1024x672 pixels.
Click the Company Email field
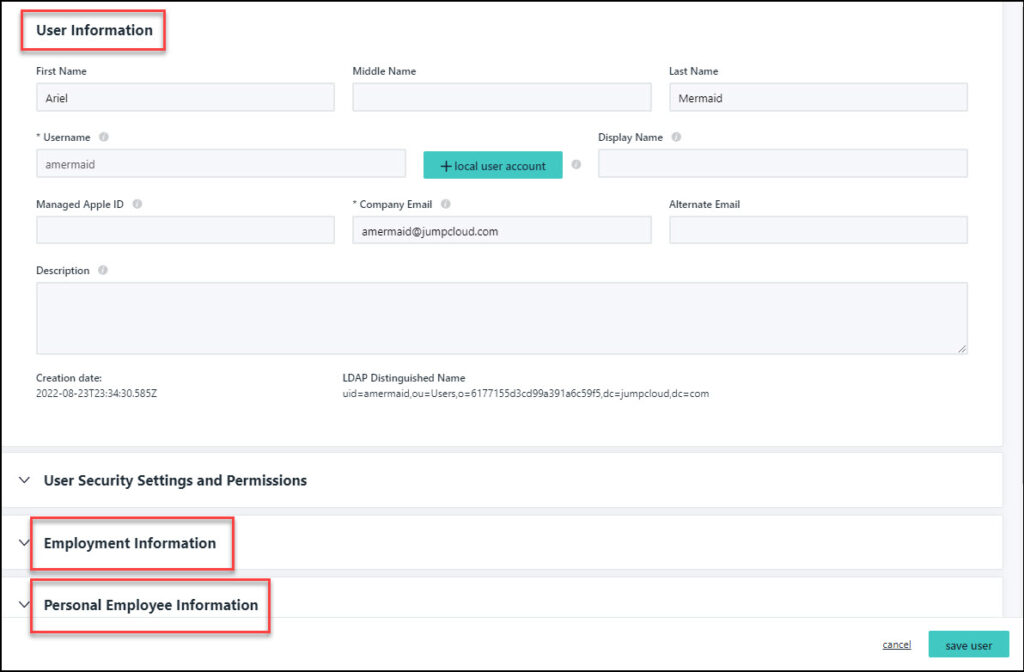coord(501,230)
